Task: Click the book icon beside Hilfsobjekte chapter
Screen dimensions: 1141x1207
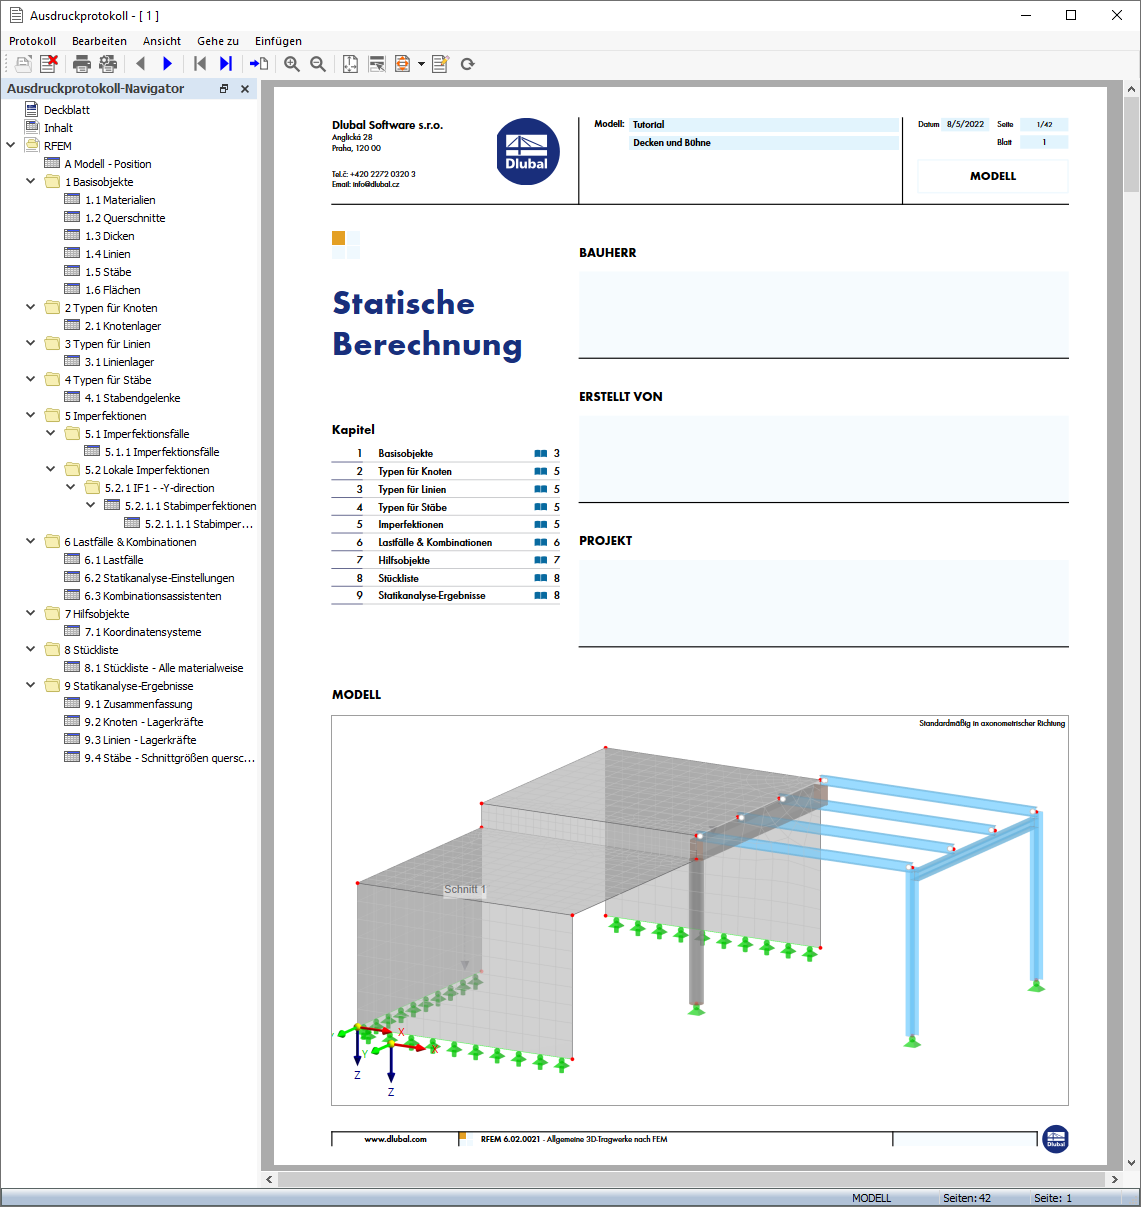Action: click(540, 560)
